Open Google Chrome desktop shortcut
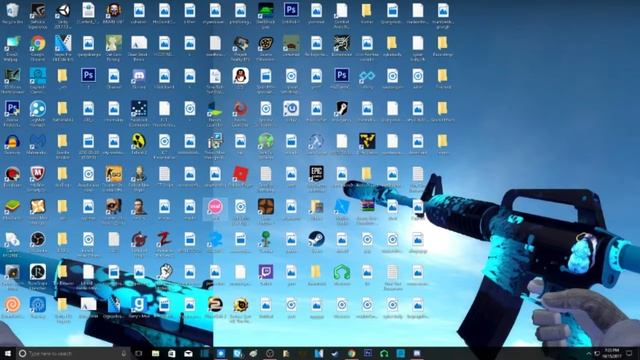The height and width of the screenshot is (360, 640). coord(38,44)
